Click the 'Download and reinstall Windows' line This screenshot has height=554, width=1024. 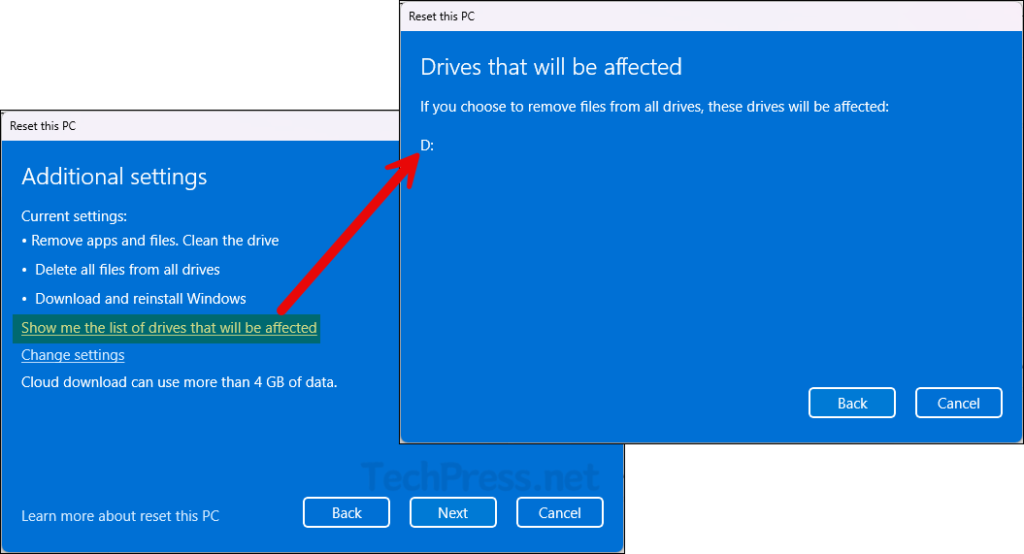[140, 298]
